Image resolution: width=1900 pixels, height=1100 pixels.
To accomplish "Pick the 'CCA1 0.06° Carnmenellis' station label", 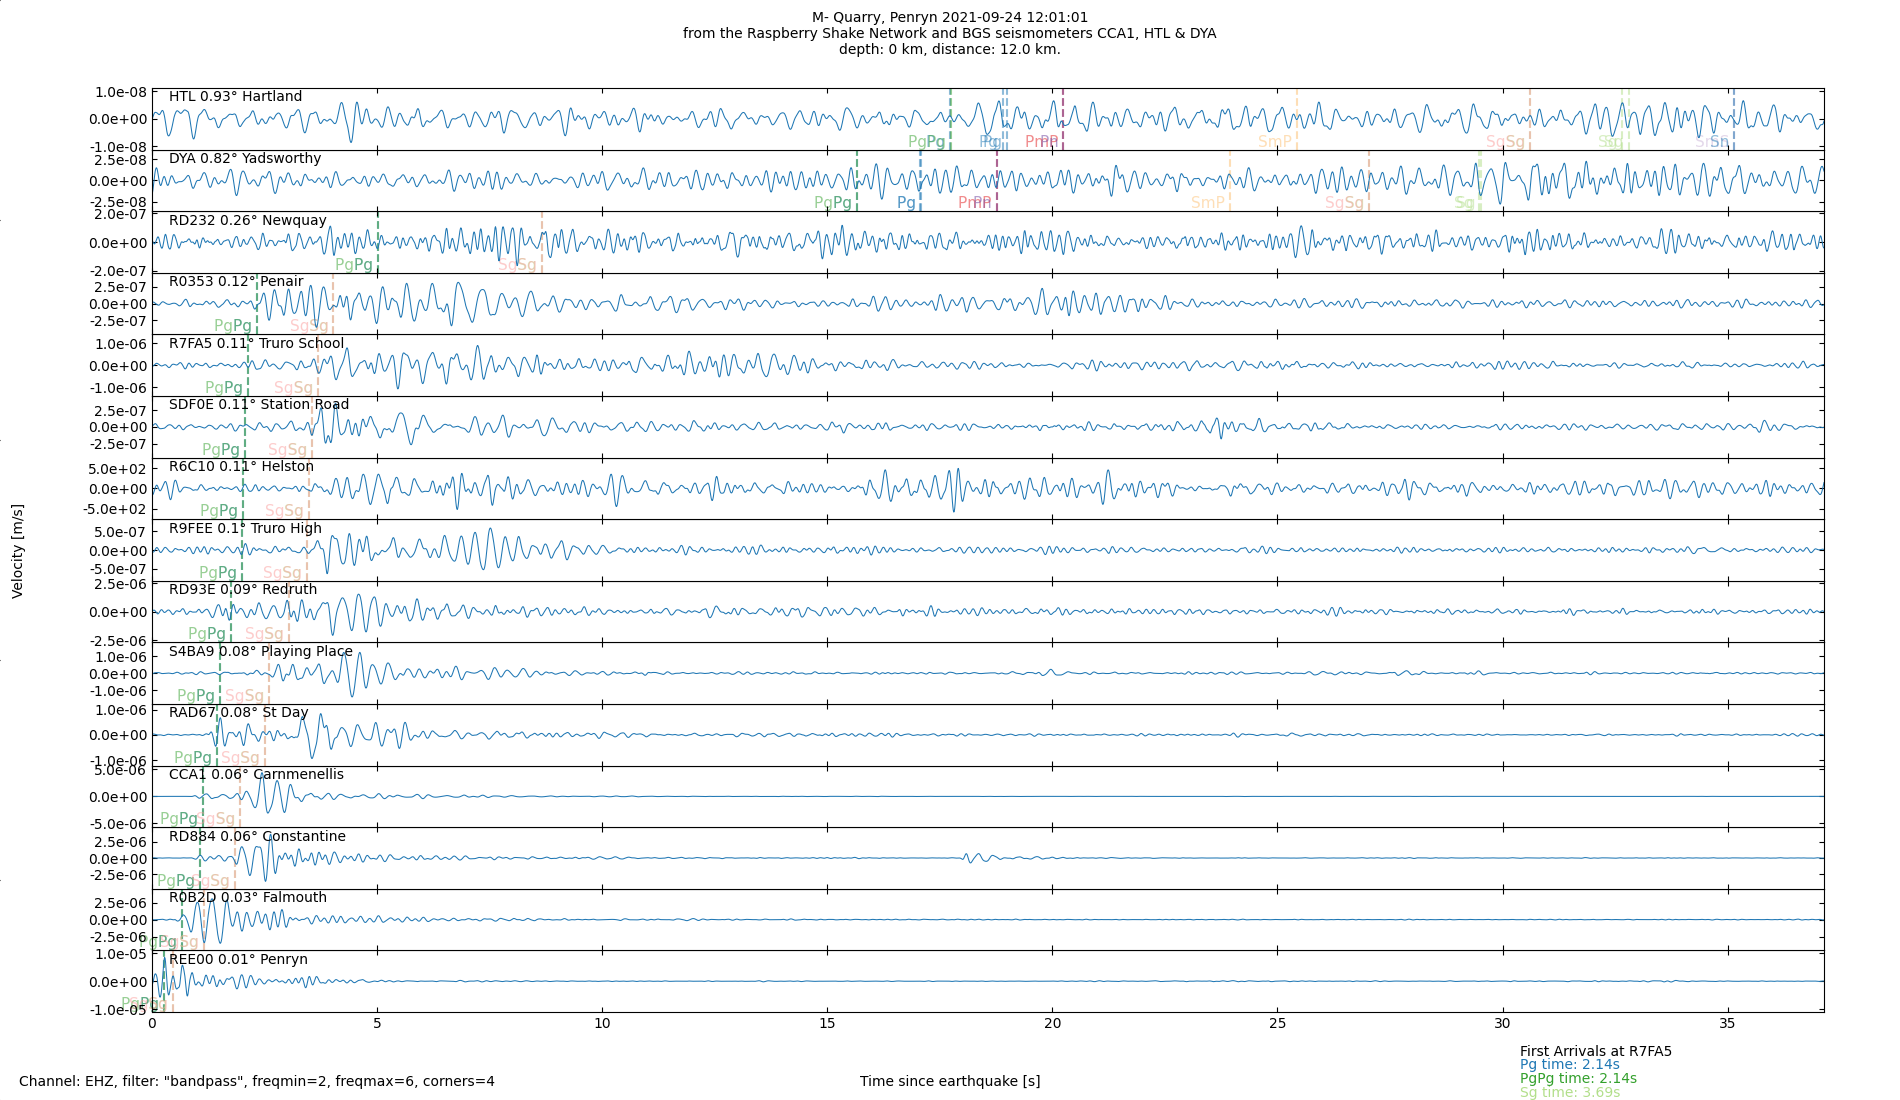I will click(x=256, y=774).
